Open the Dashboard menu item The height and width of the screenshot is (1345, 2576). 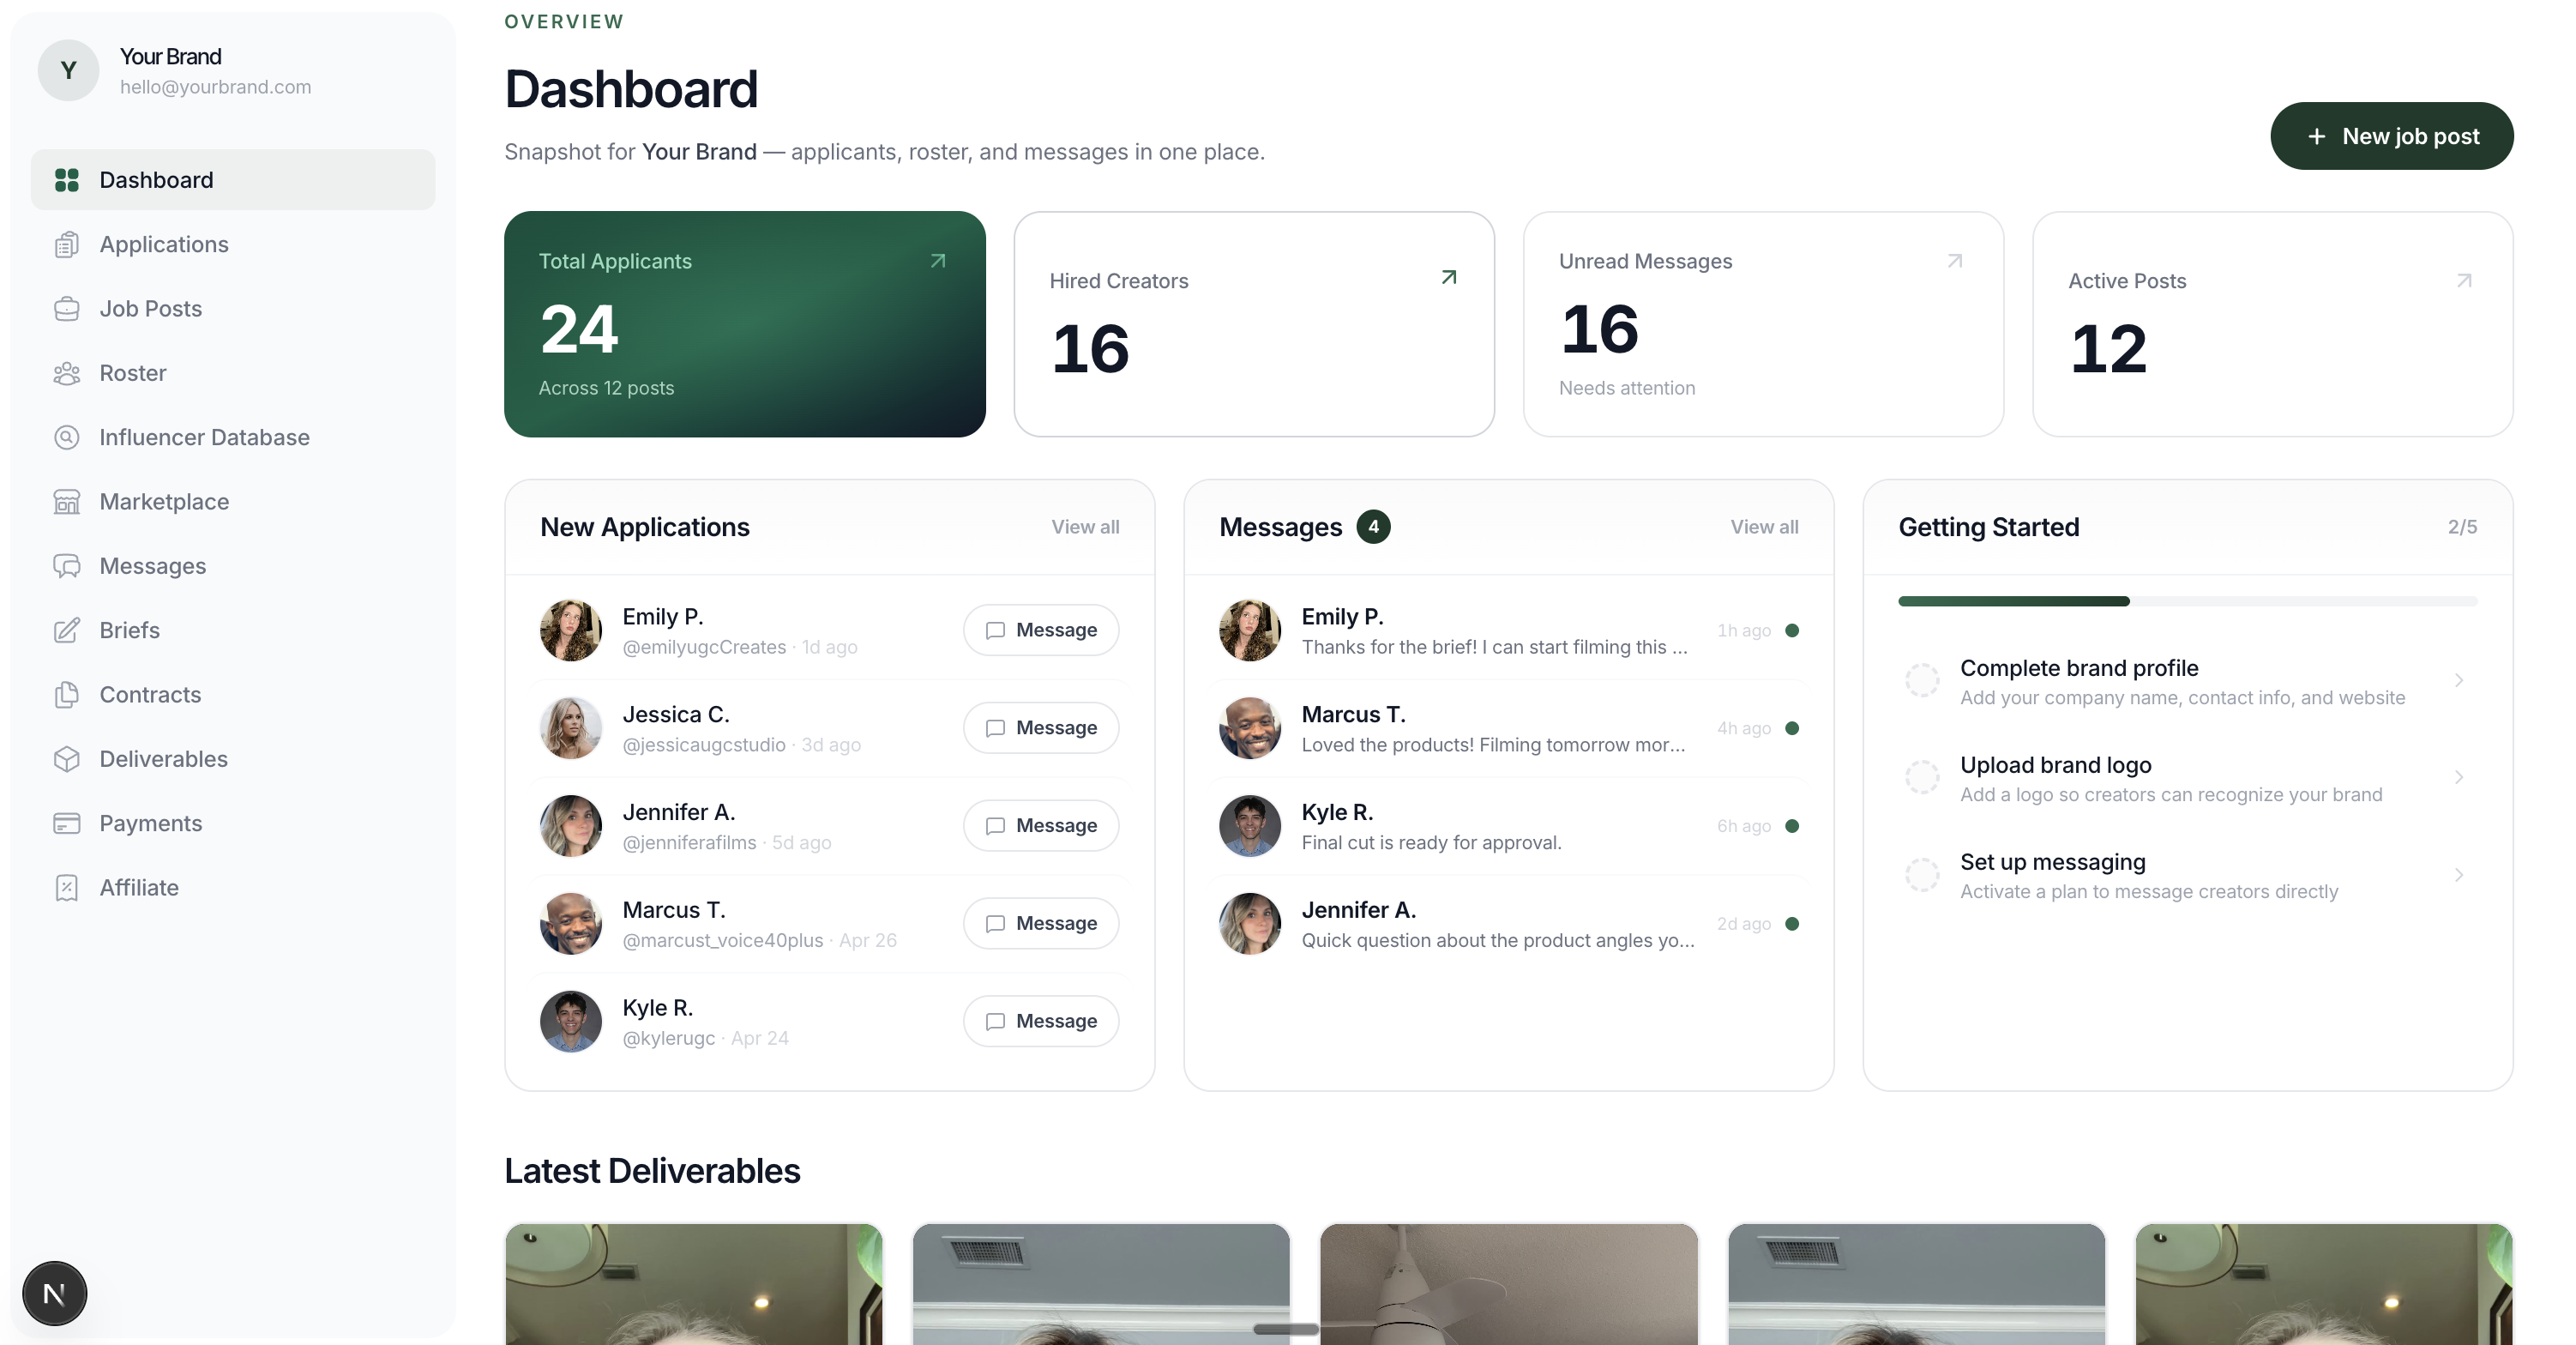point(233,180)
